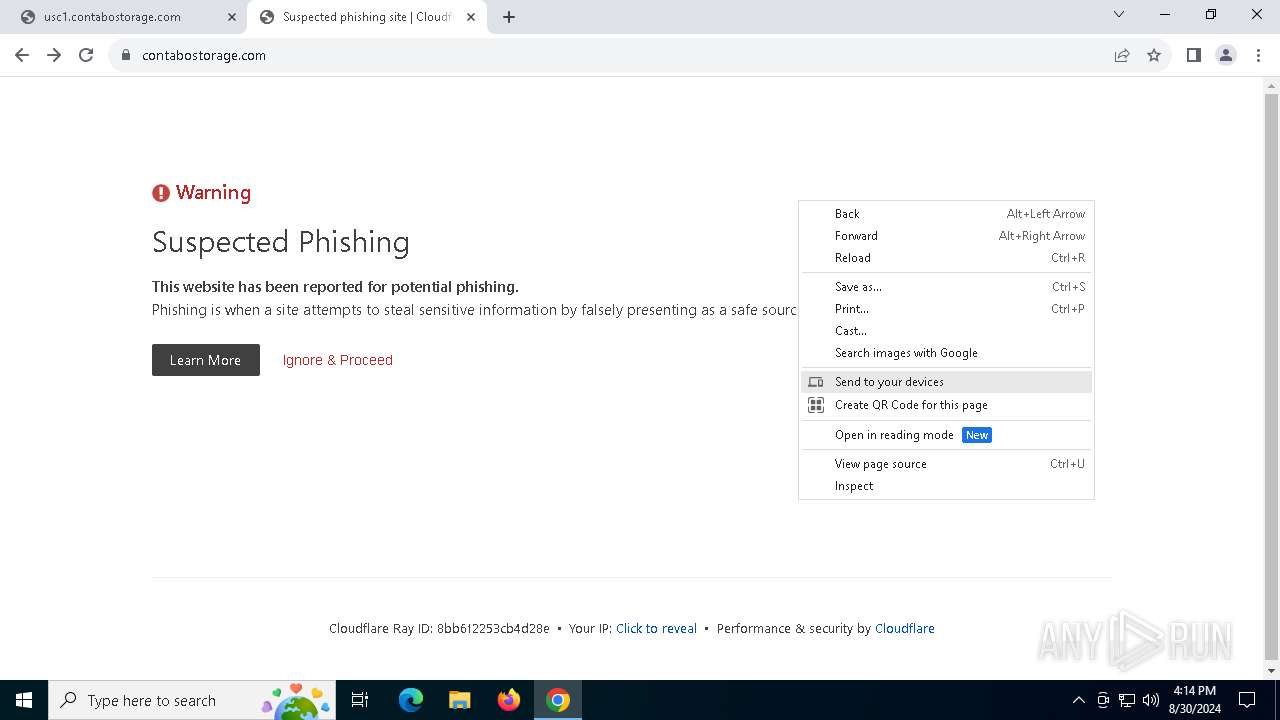Open File Explorer from the taskbar

point(460,700)
